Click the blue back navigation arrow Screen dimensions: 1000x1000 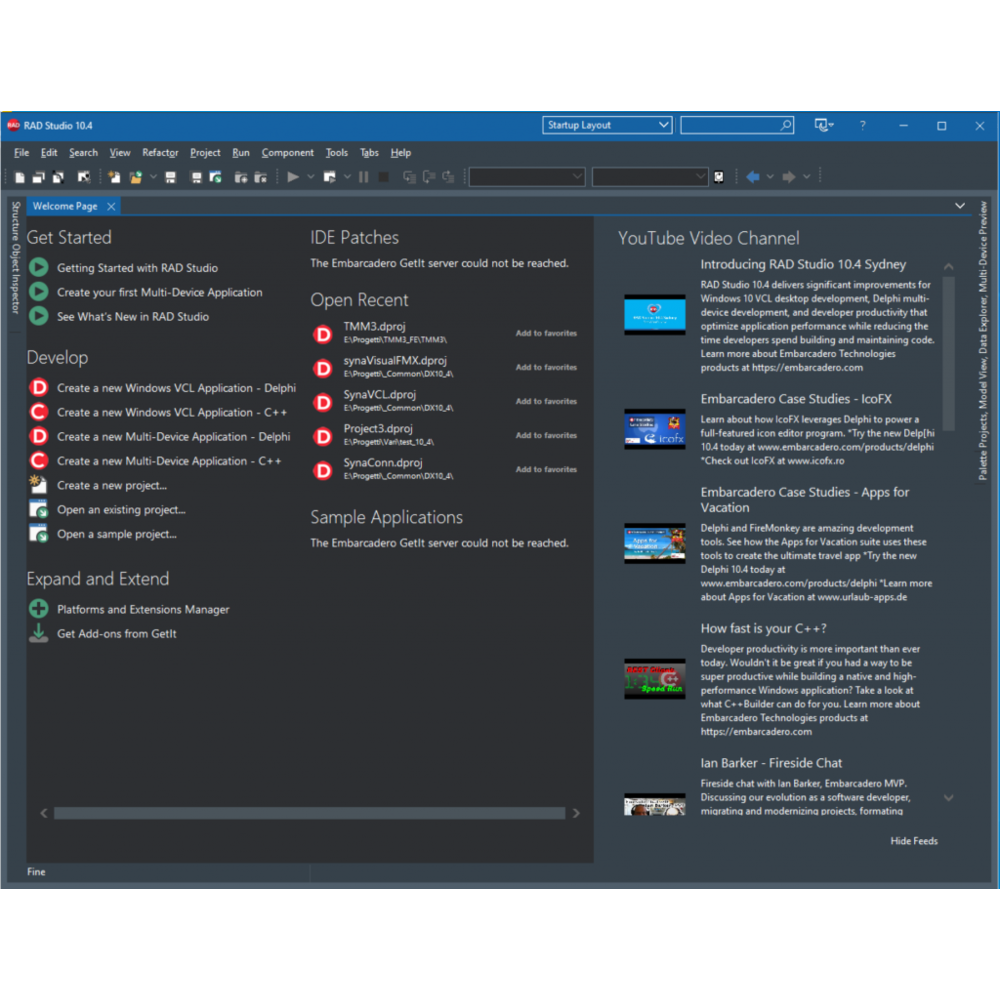click(753, 177)
